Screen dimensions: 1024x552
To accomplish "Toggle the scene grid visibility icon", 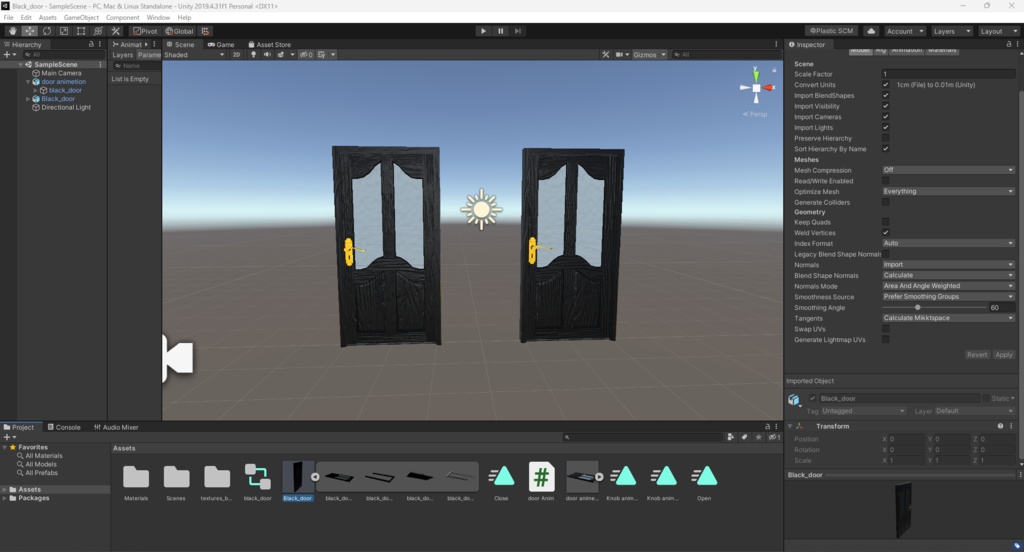I will (x=322, y=55).
